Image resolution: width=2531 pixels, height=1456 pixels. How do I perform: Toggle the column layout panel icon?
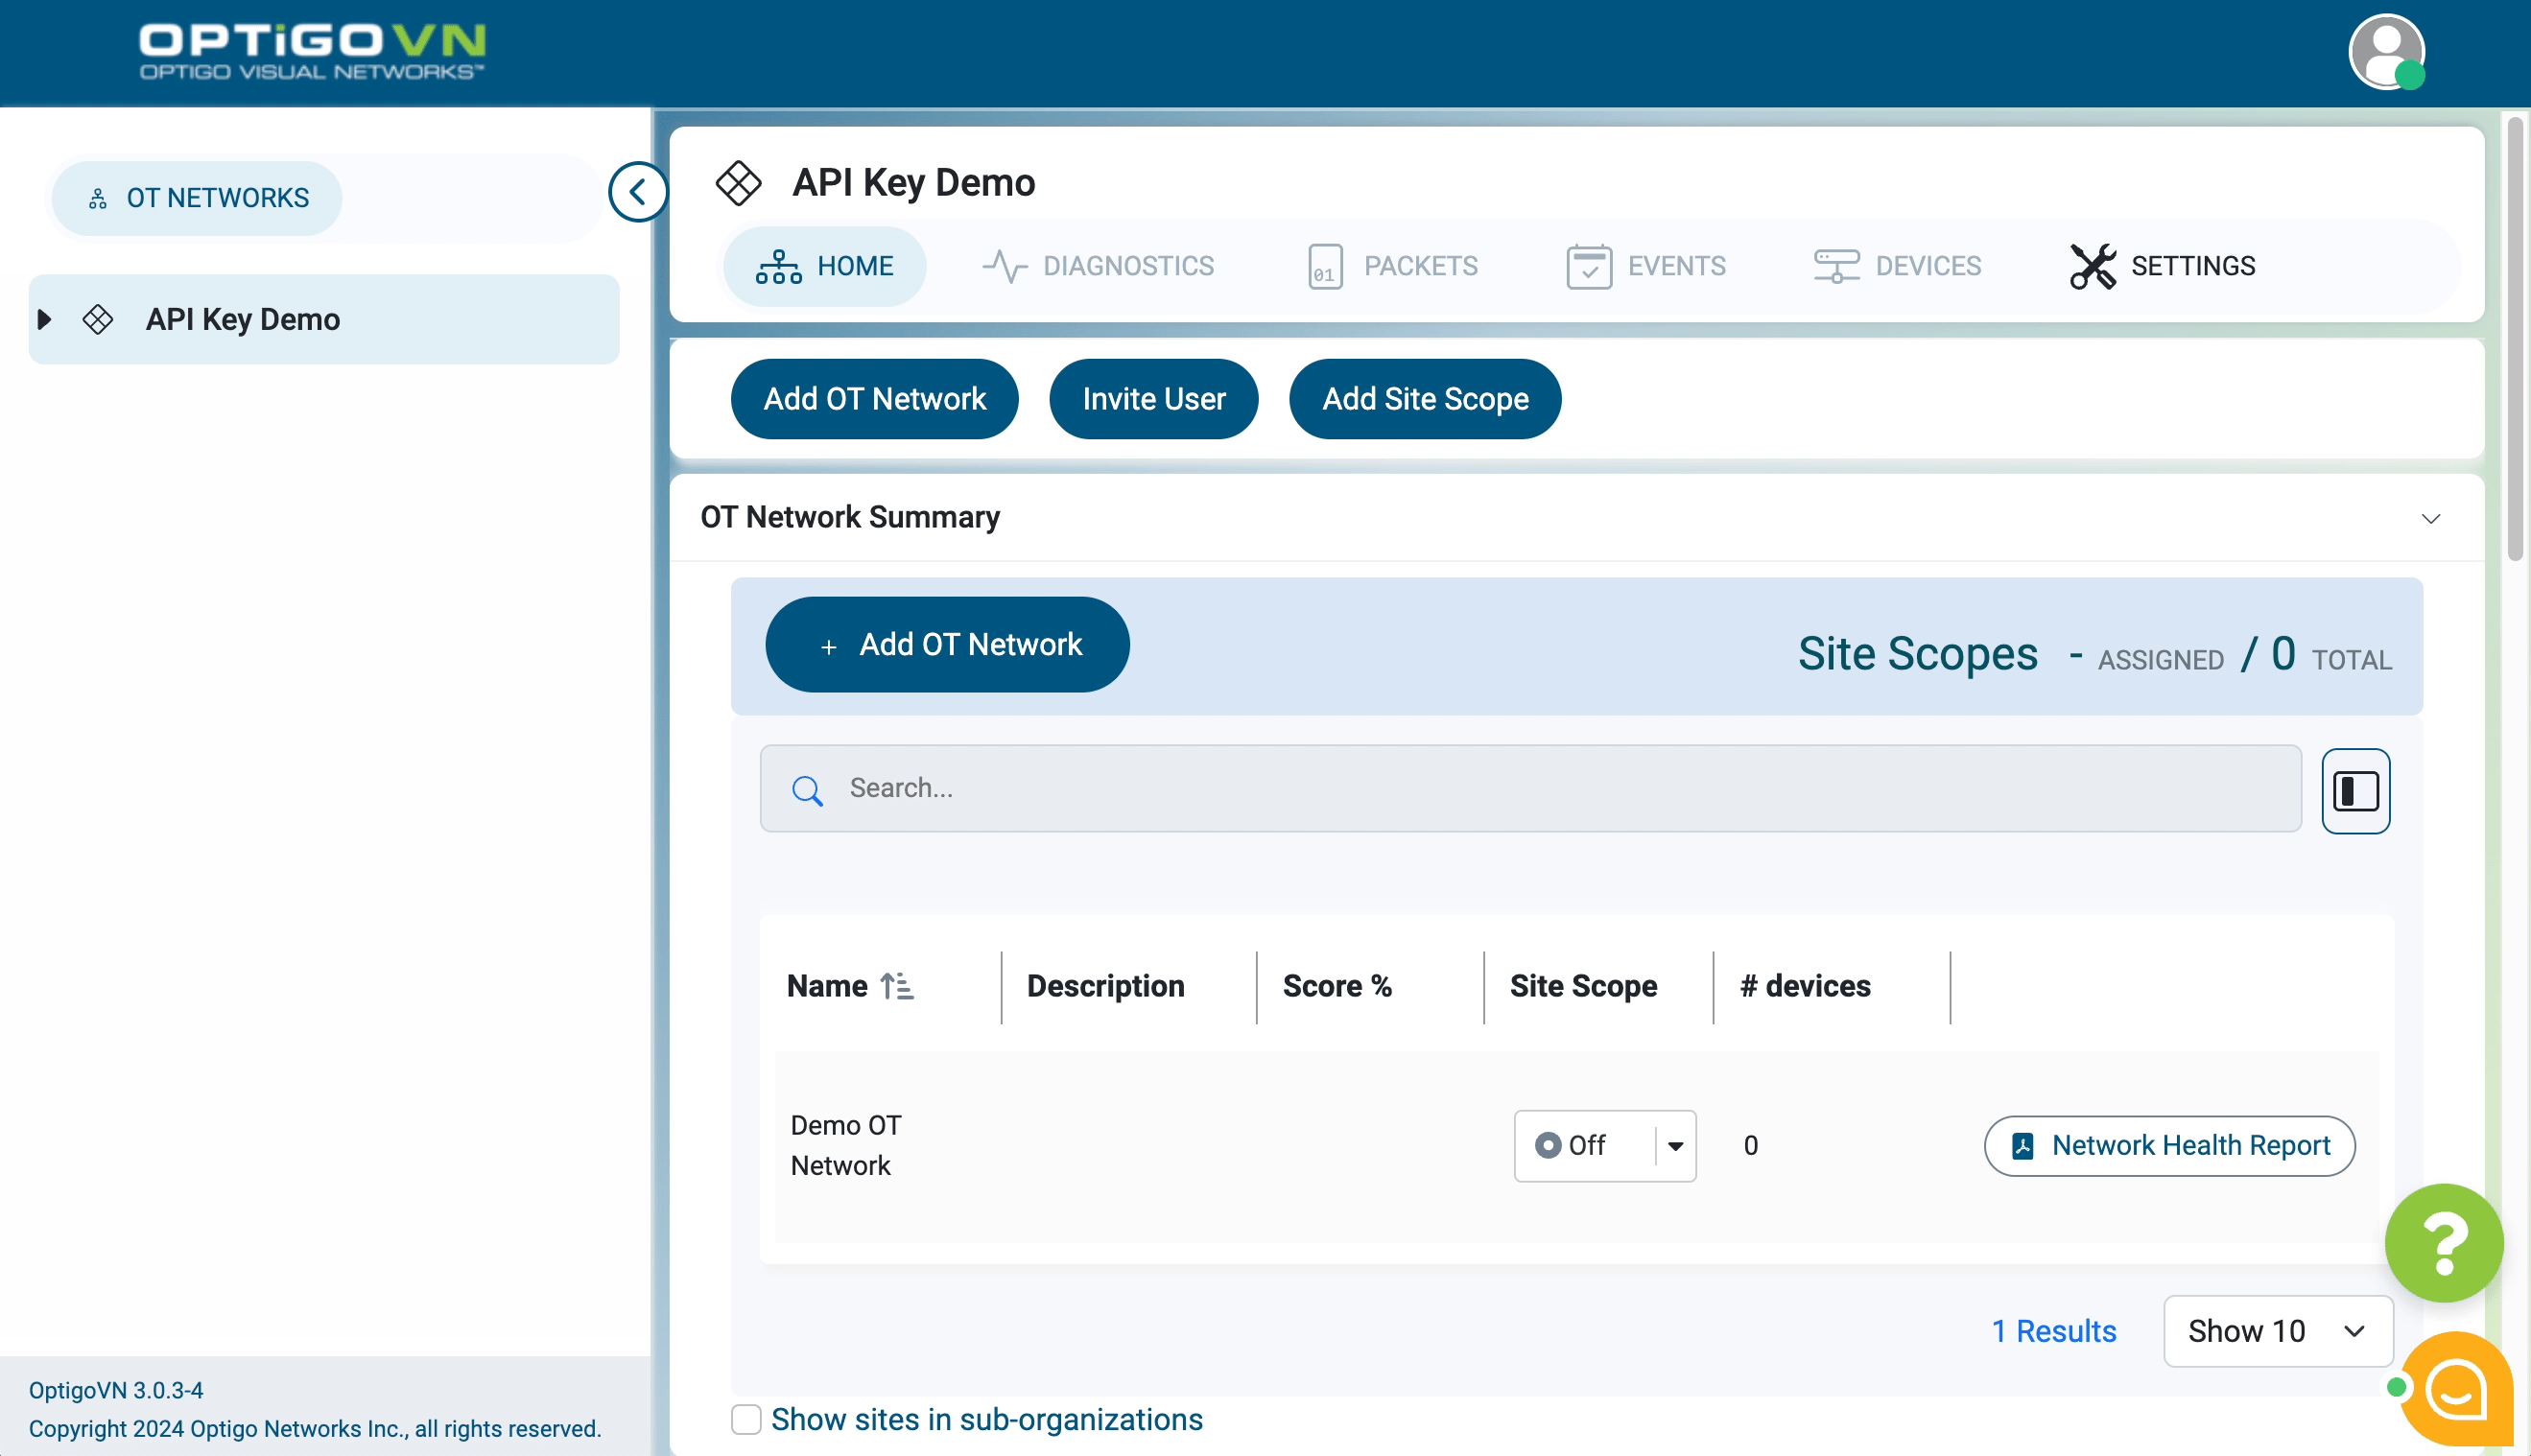[2355, 790]
